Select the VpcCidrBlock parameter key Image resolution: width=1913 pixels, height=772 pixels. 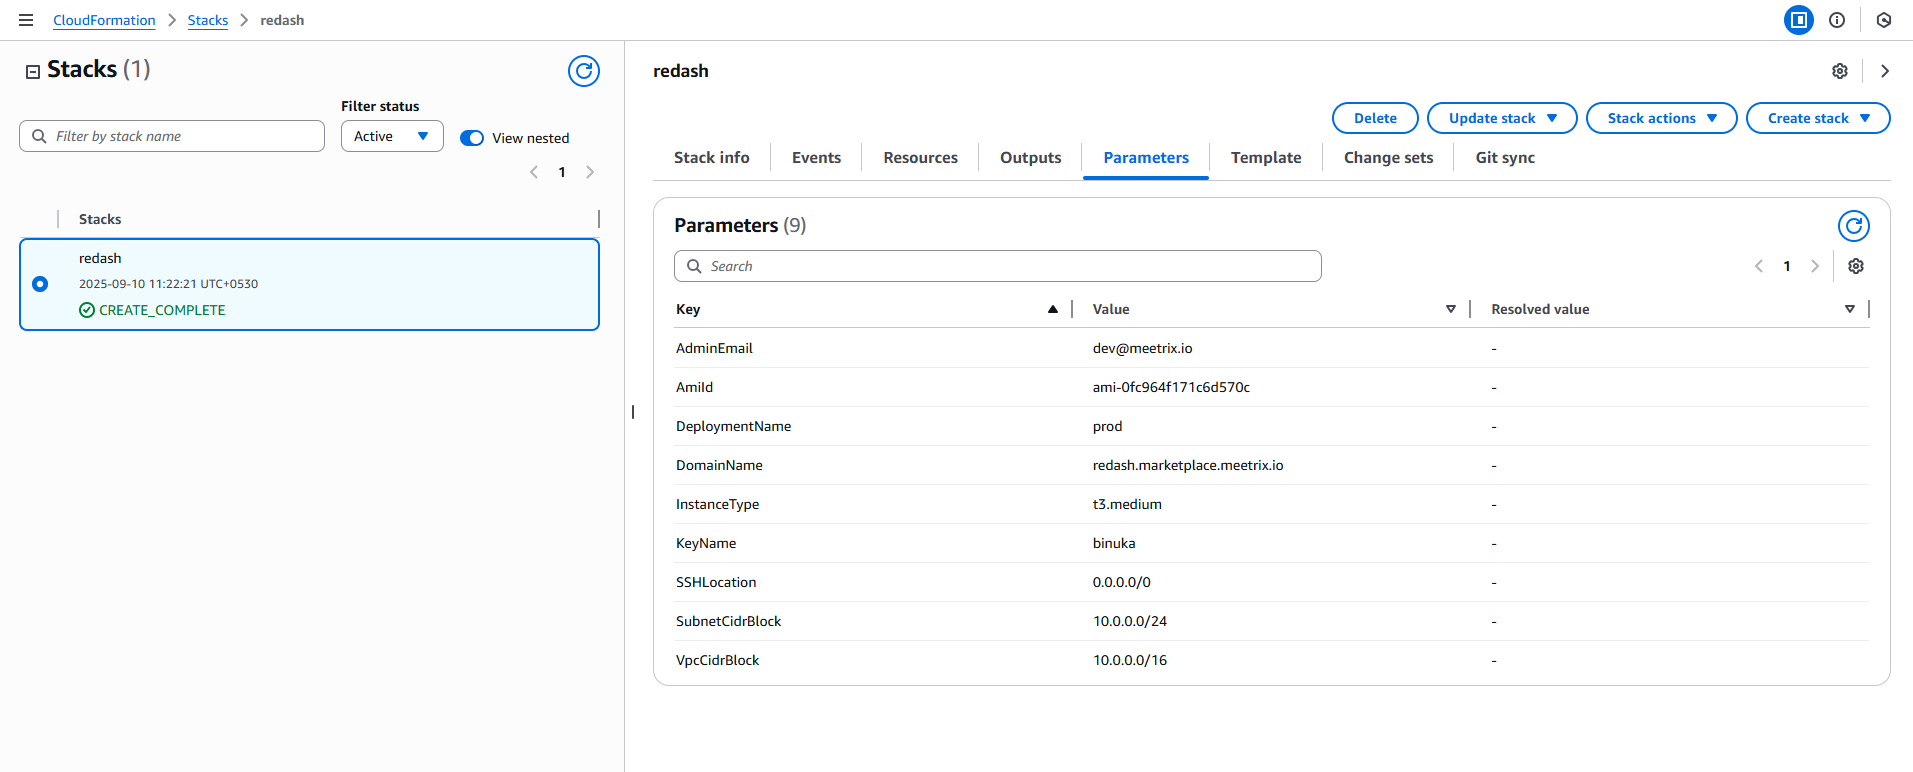717,660
